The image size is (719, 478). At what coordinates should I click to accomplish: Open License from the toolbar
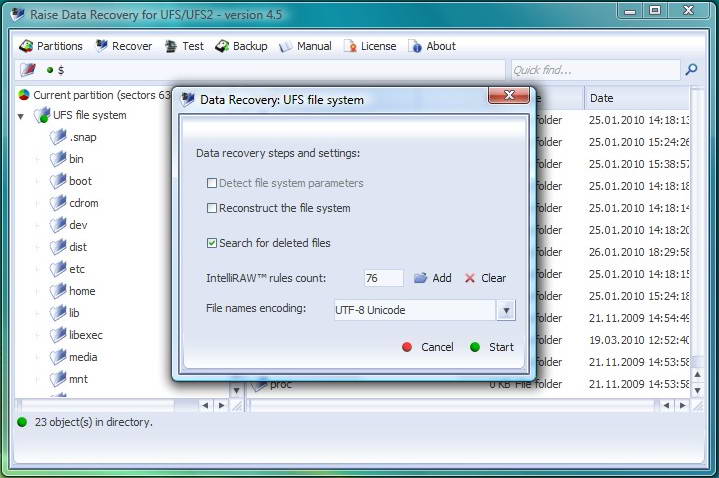pos(370,46)
